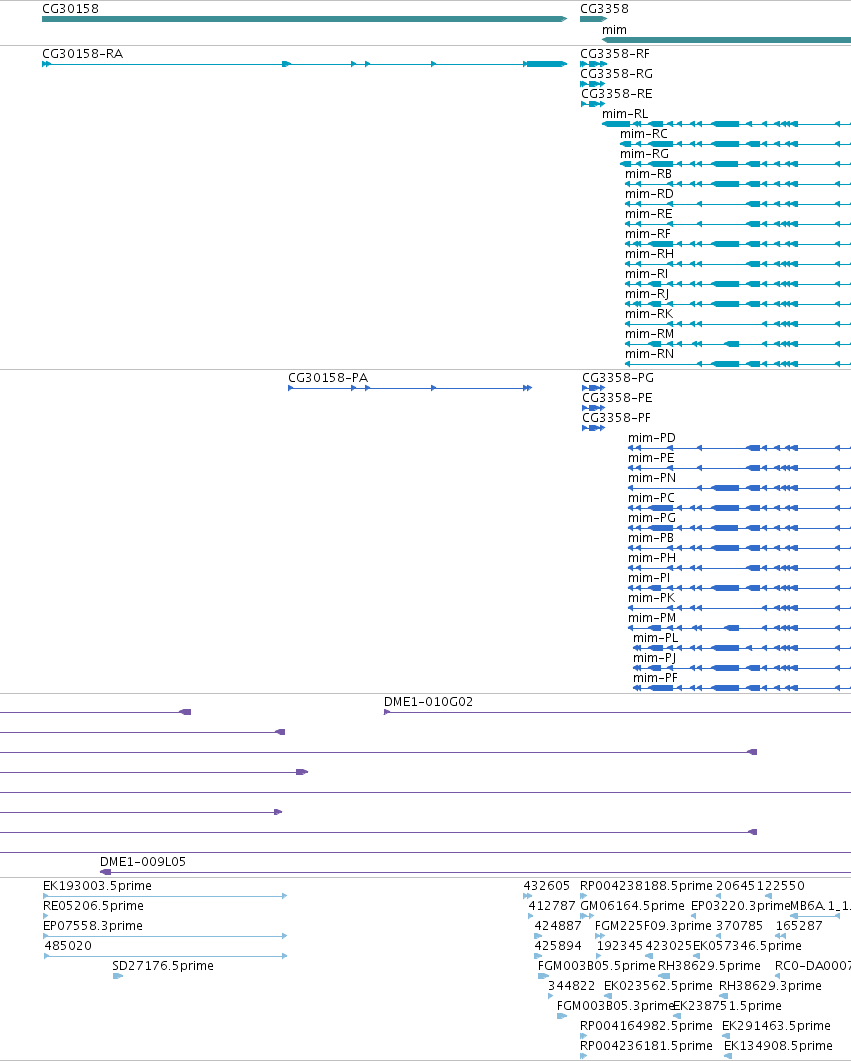Click the GM06164.5prime EST label
Image resolution: width=851 pixels, height=1061 pixels.
(632, 906)
